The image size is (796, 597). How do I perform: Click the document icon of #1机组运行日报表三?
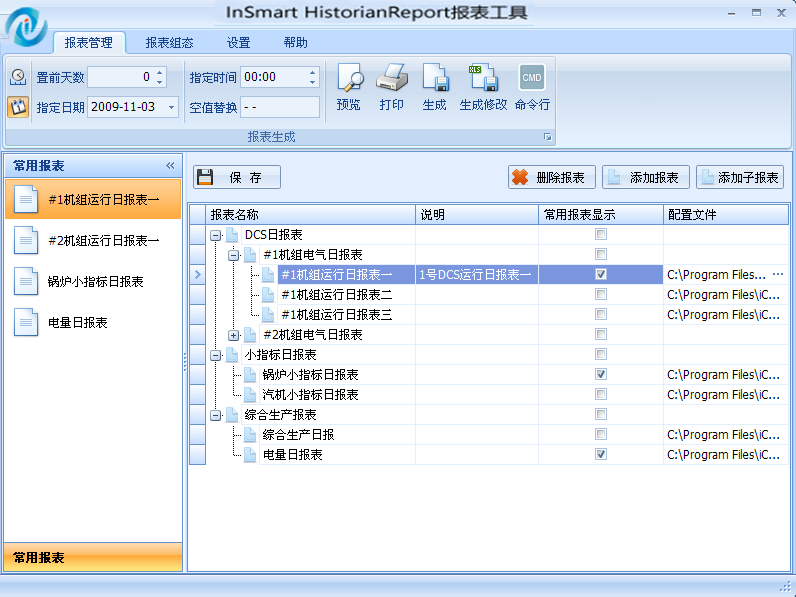[268, 315]
